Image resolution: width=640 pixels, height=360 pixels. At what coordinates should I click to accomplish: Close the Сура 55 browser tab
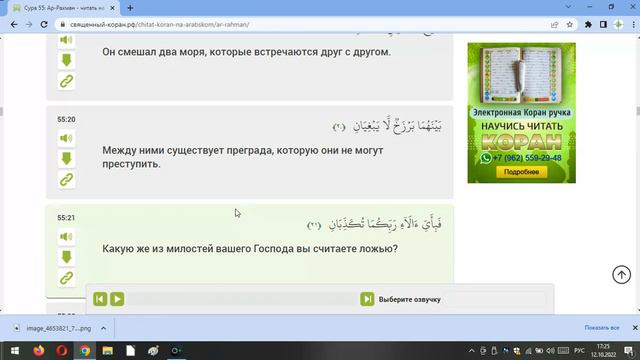coord(113,8)
